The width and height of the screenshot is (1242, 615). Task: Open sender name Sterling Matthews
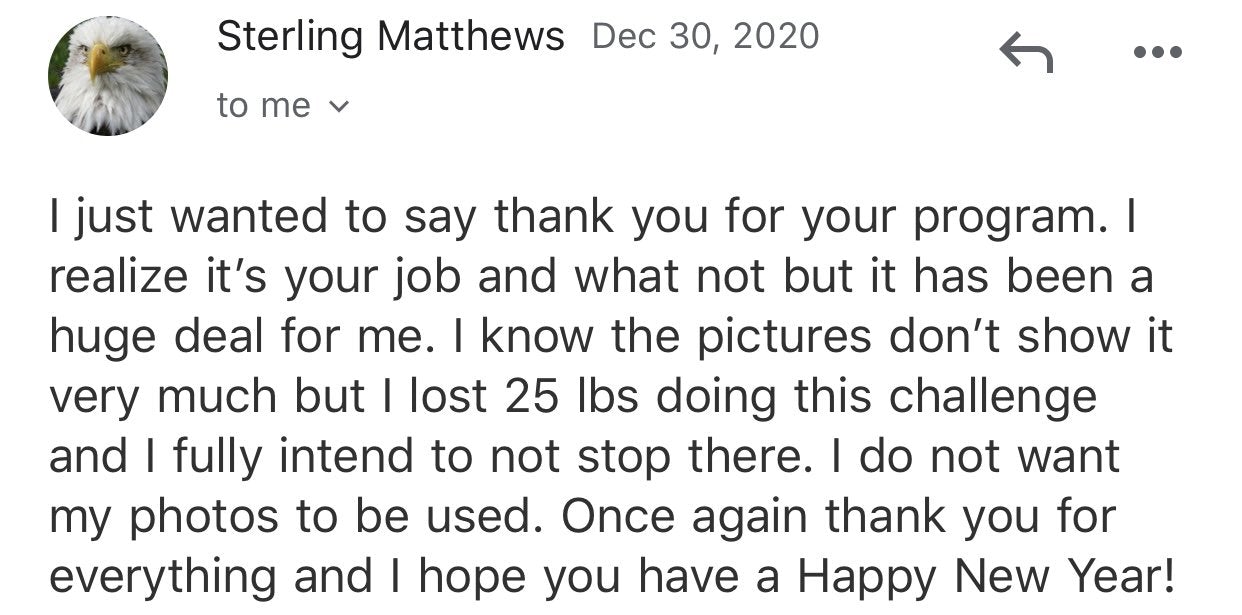390,37
